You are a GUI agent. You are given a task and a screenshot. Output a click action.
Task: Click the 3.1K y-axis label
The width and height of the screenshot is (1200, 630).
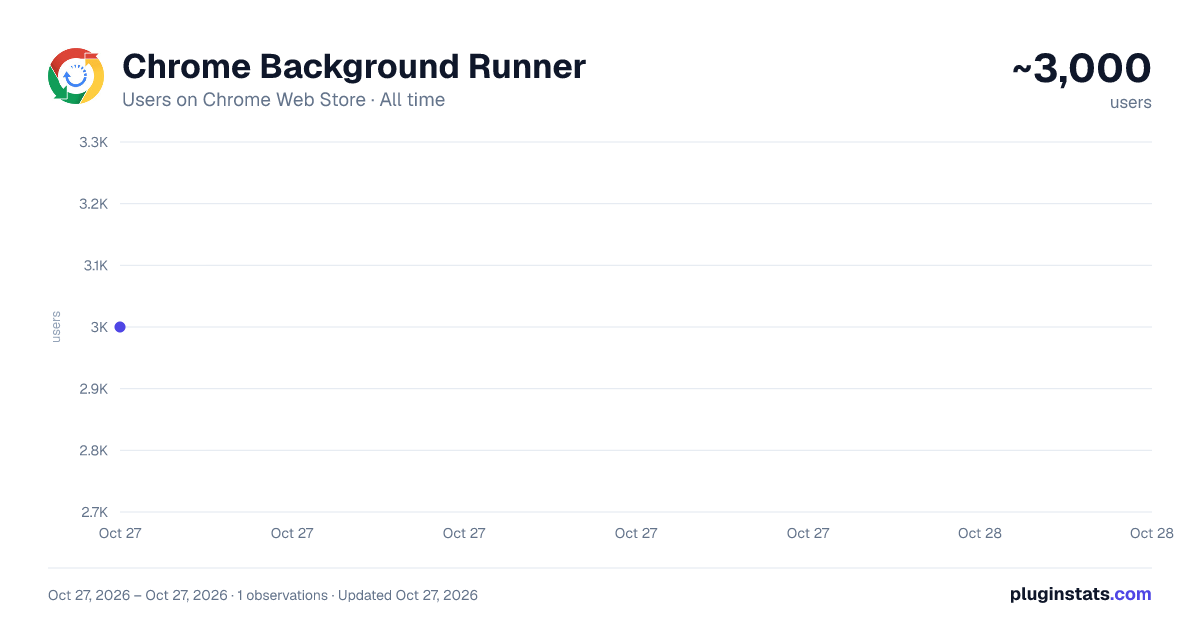94,266
